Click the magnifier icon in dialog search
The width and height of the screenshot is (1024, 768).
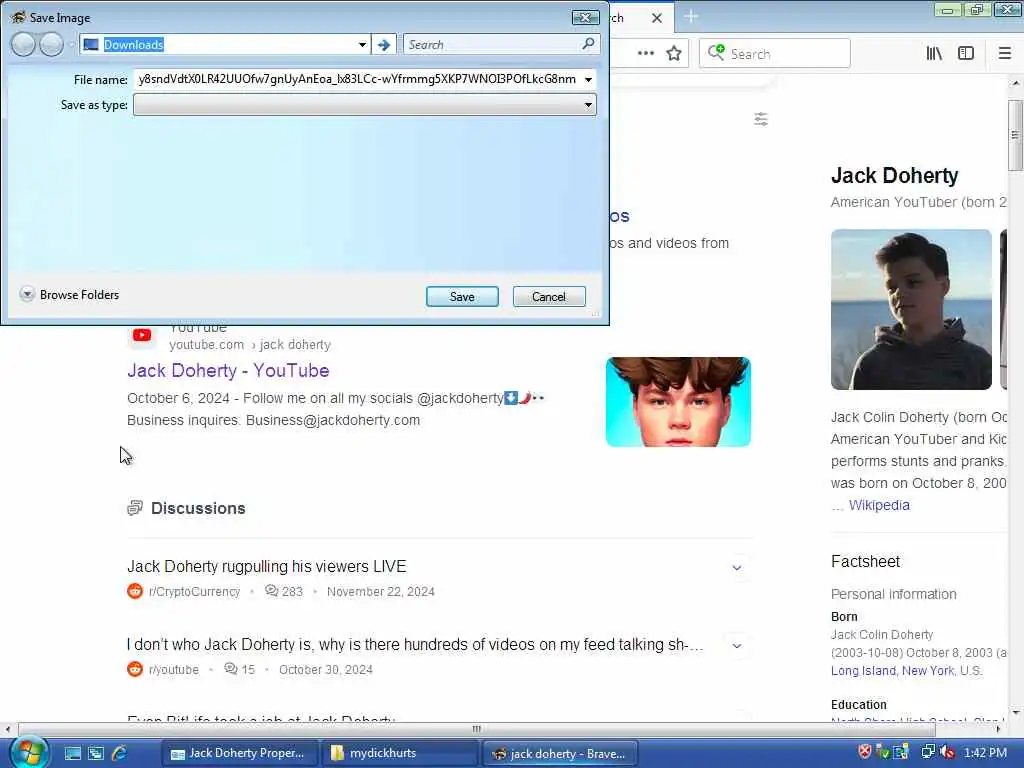coord(588,44)
